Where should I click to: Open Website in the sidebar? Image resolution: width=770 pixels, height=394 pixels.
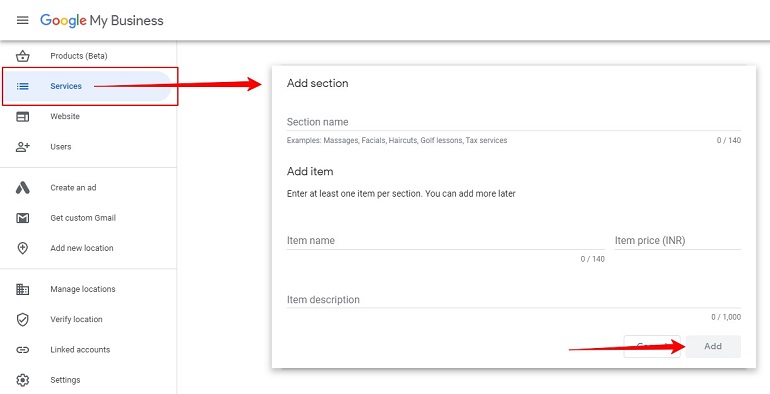pos(65,116)
